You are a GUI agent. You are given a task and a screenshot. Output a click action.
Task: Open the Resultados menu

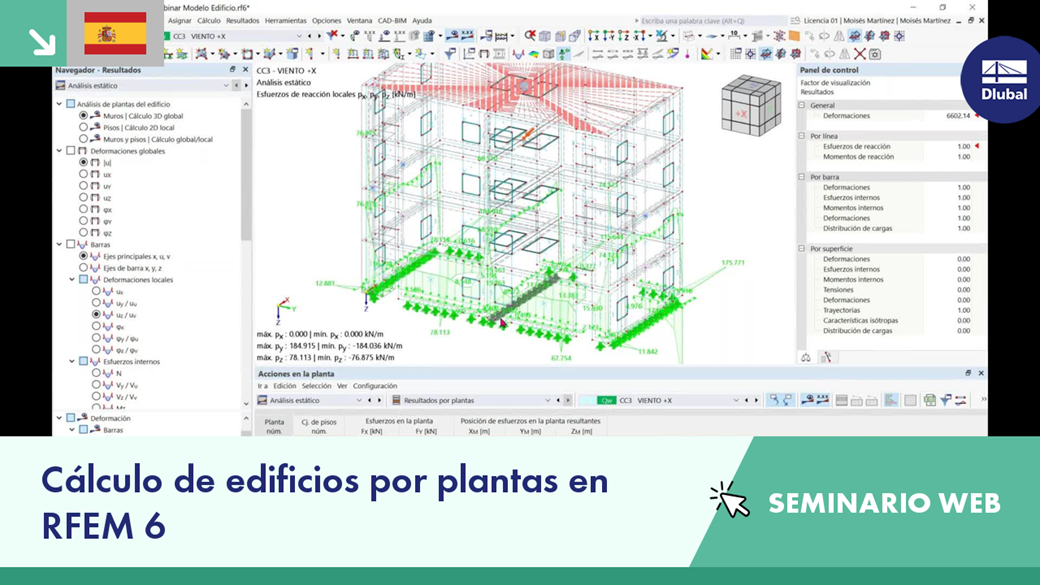coord(243,21)
